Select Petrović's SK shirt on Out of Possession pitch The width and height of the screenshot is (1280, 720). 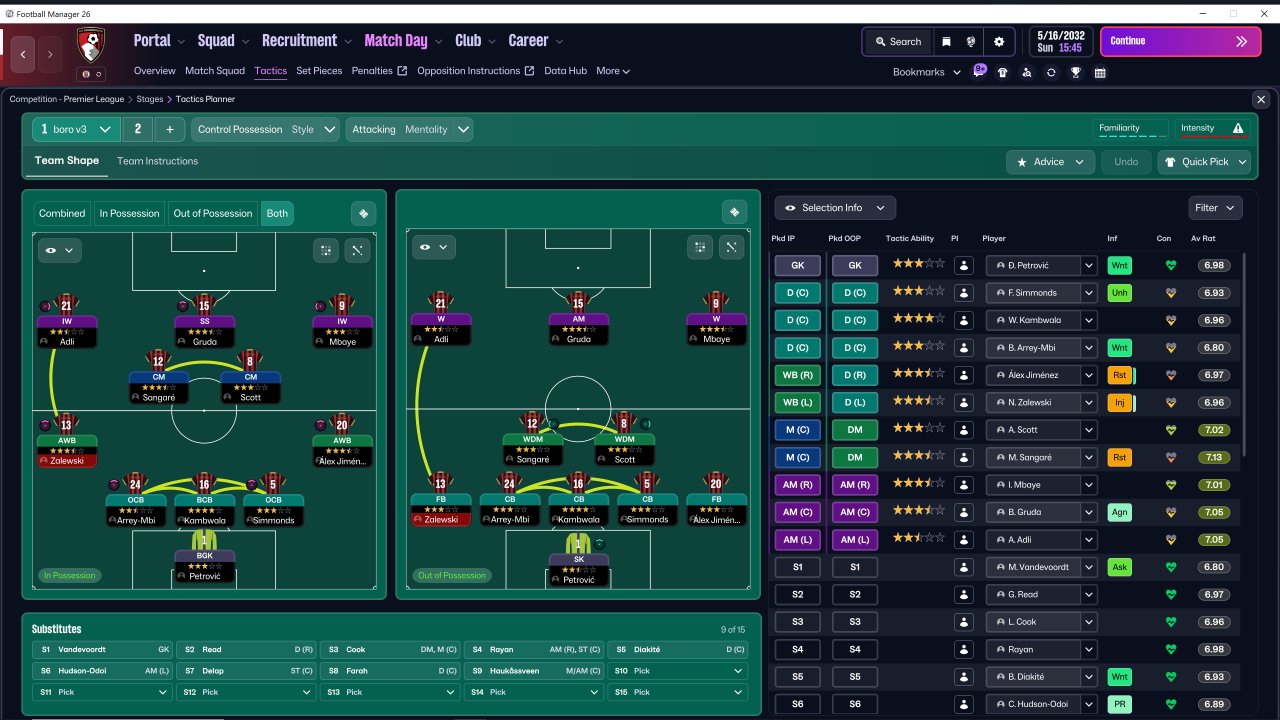(x=578, y=543)
